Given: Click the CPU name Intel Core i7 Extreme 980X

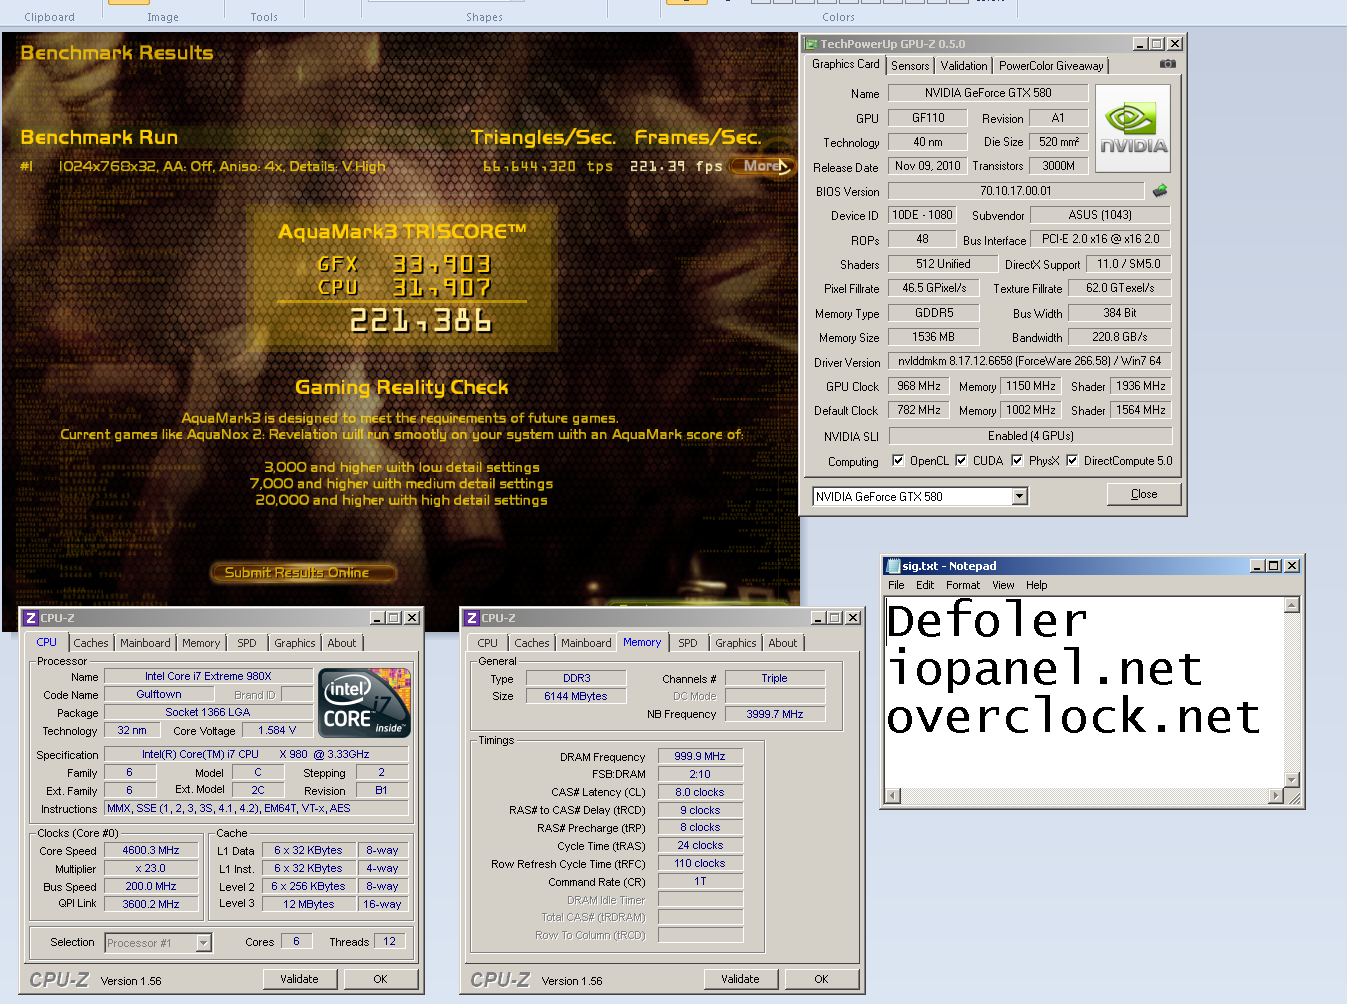Looking at the screenshot, I should [208, 677].
